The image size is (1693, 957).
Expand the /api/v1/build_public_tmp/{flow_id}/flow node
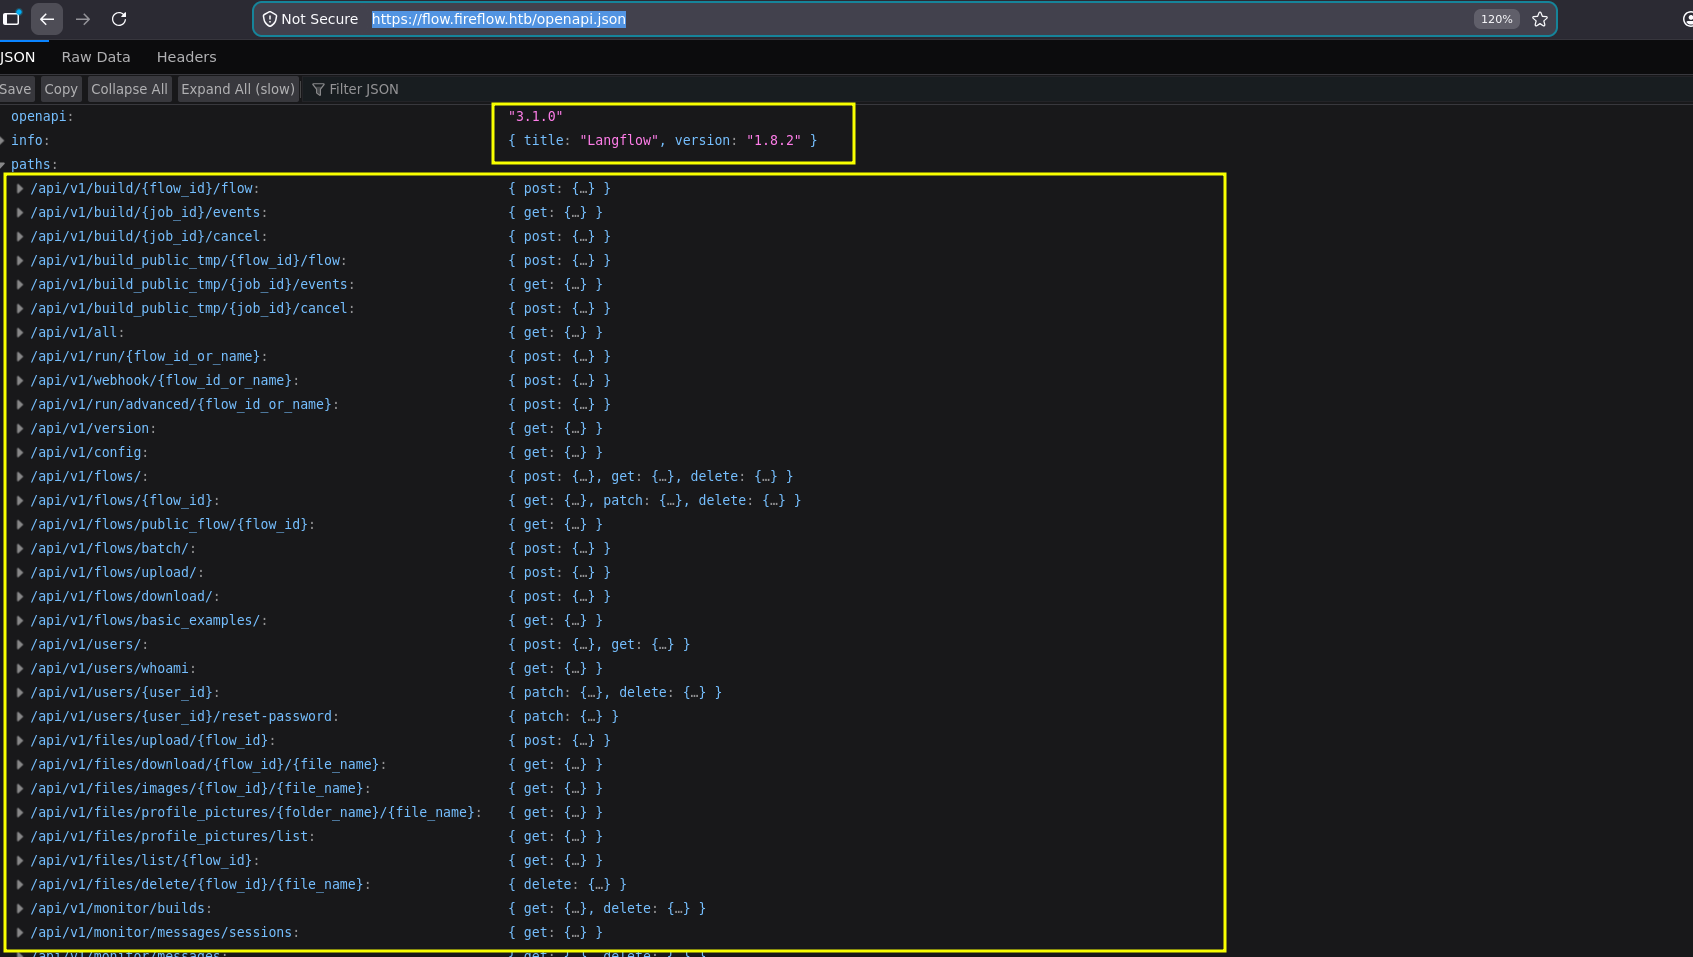20,260
